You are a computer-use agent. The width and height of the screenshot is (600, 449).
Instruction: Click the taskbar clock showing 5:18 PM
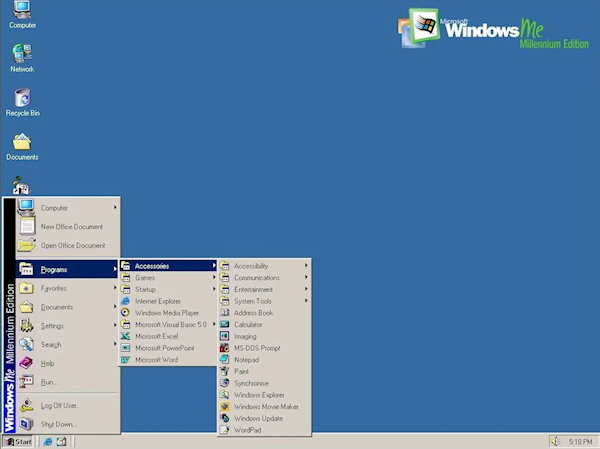point(580,441)
